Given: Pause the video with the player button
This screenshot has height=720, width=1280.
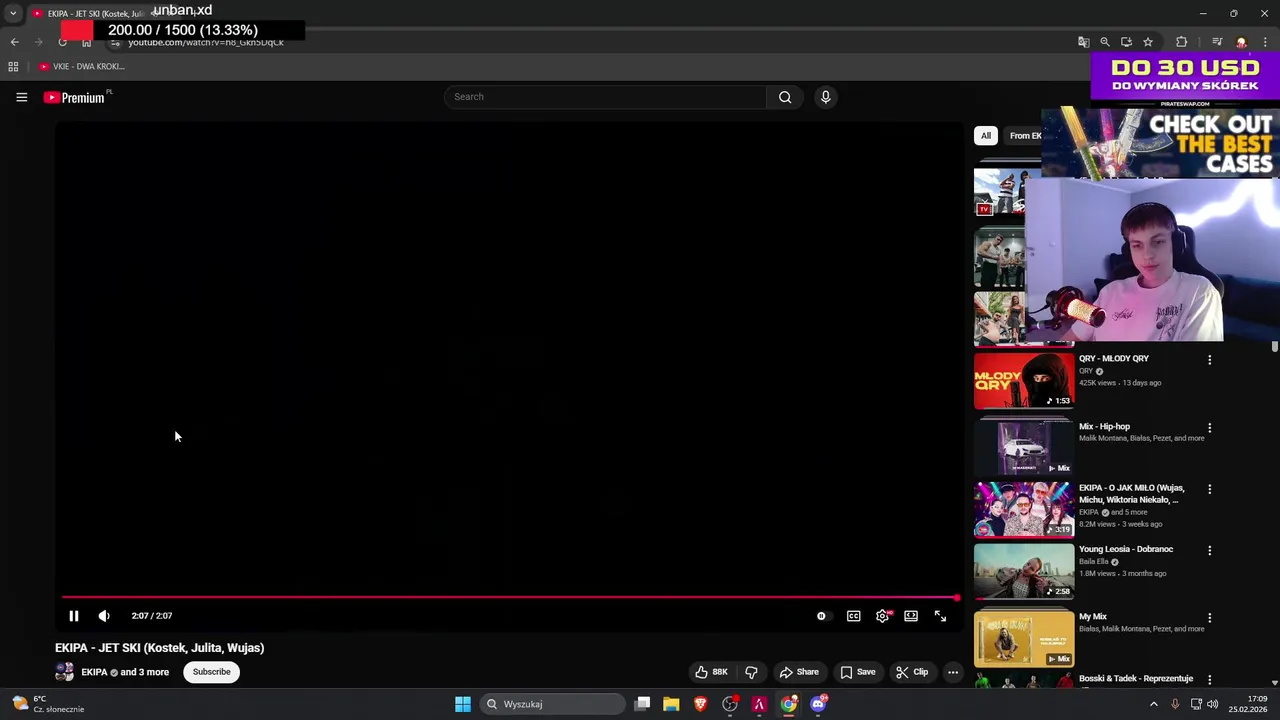Looking at the screenshot, I should click(73, 616).
